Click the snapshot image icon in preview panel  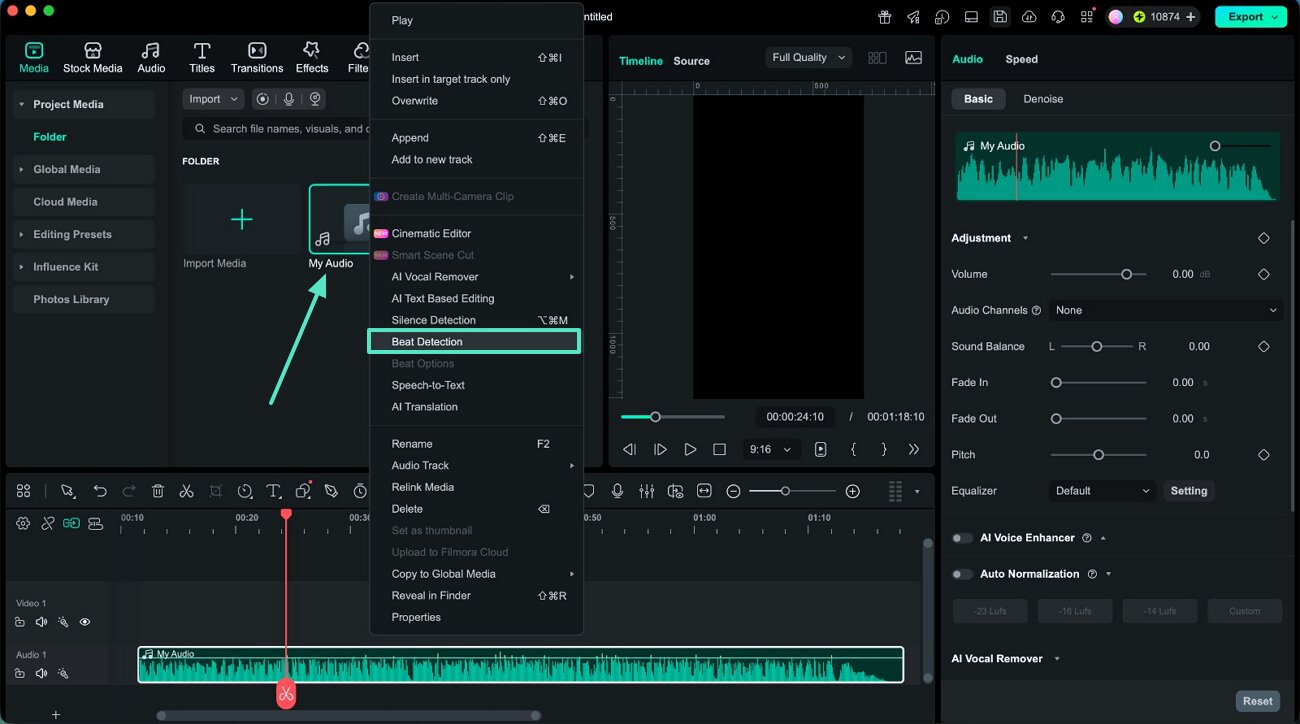point(913,58)
